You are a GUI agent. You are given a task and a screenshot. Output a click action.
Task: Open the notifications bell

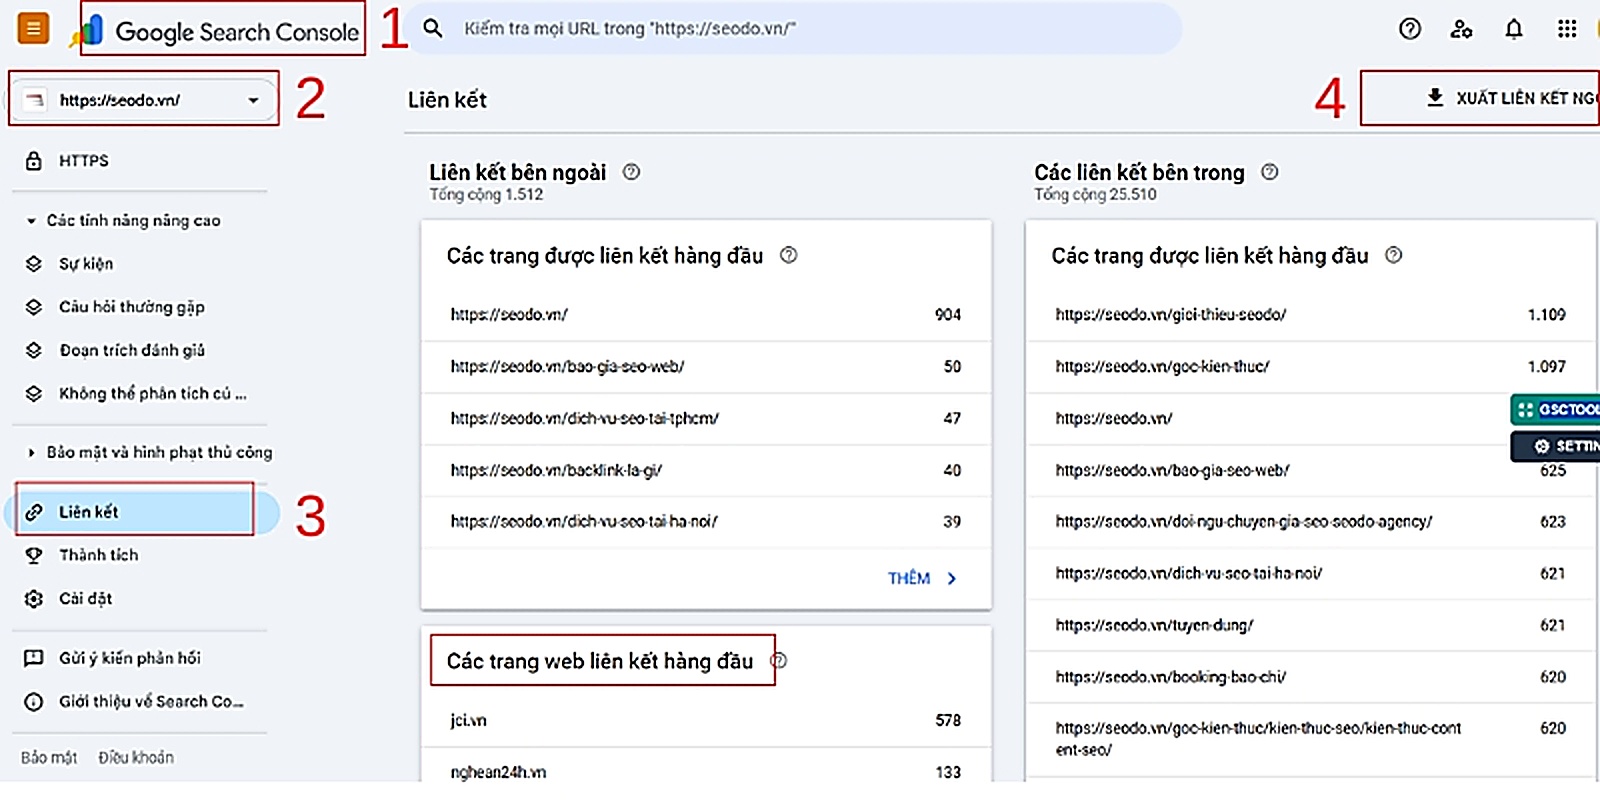[x=1514, y=29]
